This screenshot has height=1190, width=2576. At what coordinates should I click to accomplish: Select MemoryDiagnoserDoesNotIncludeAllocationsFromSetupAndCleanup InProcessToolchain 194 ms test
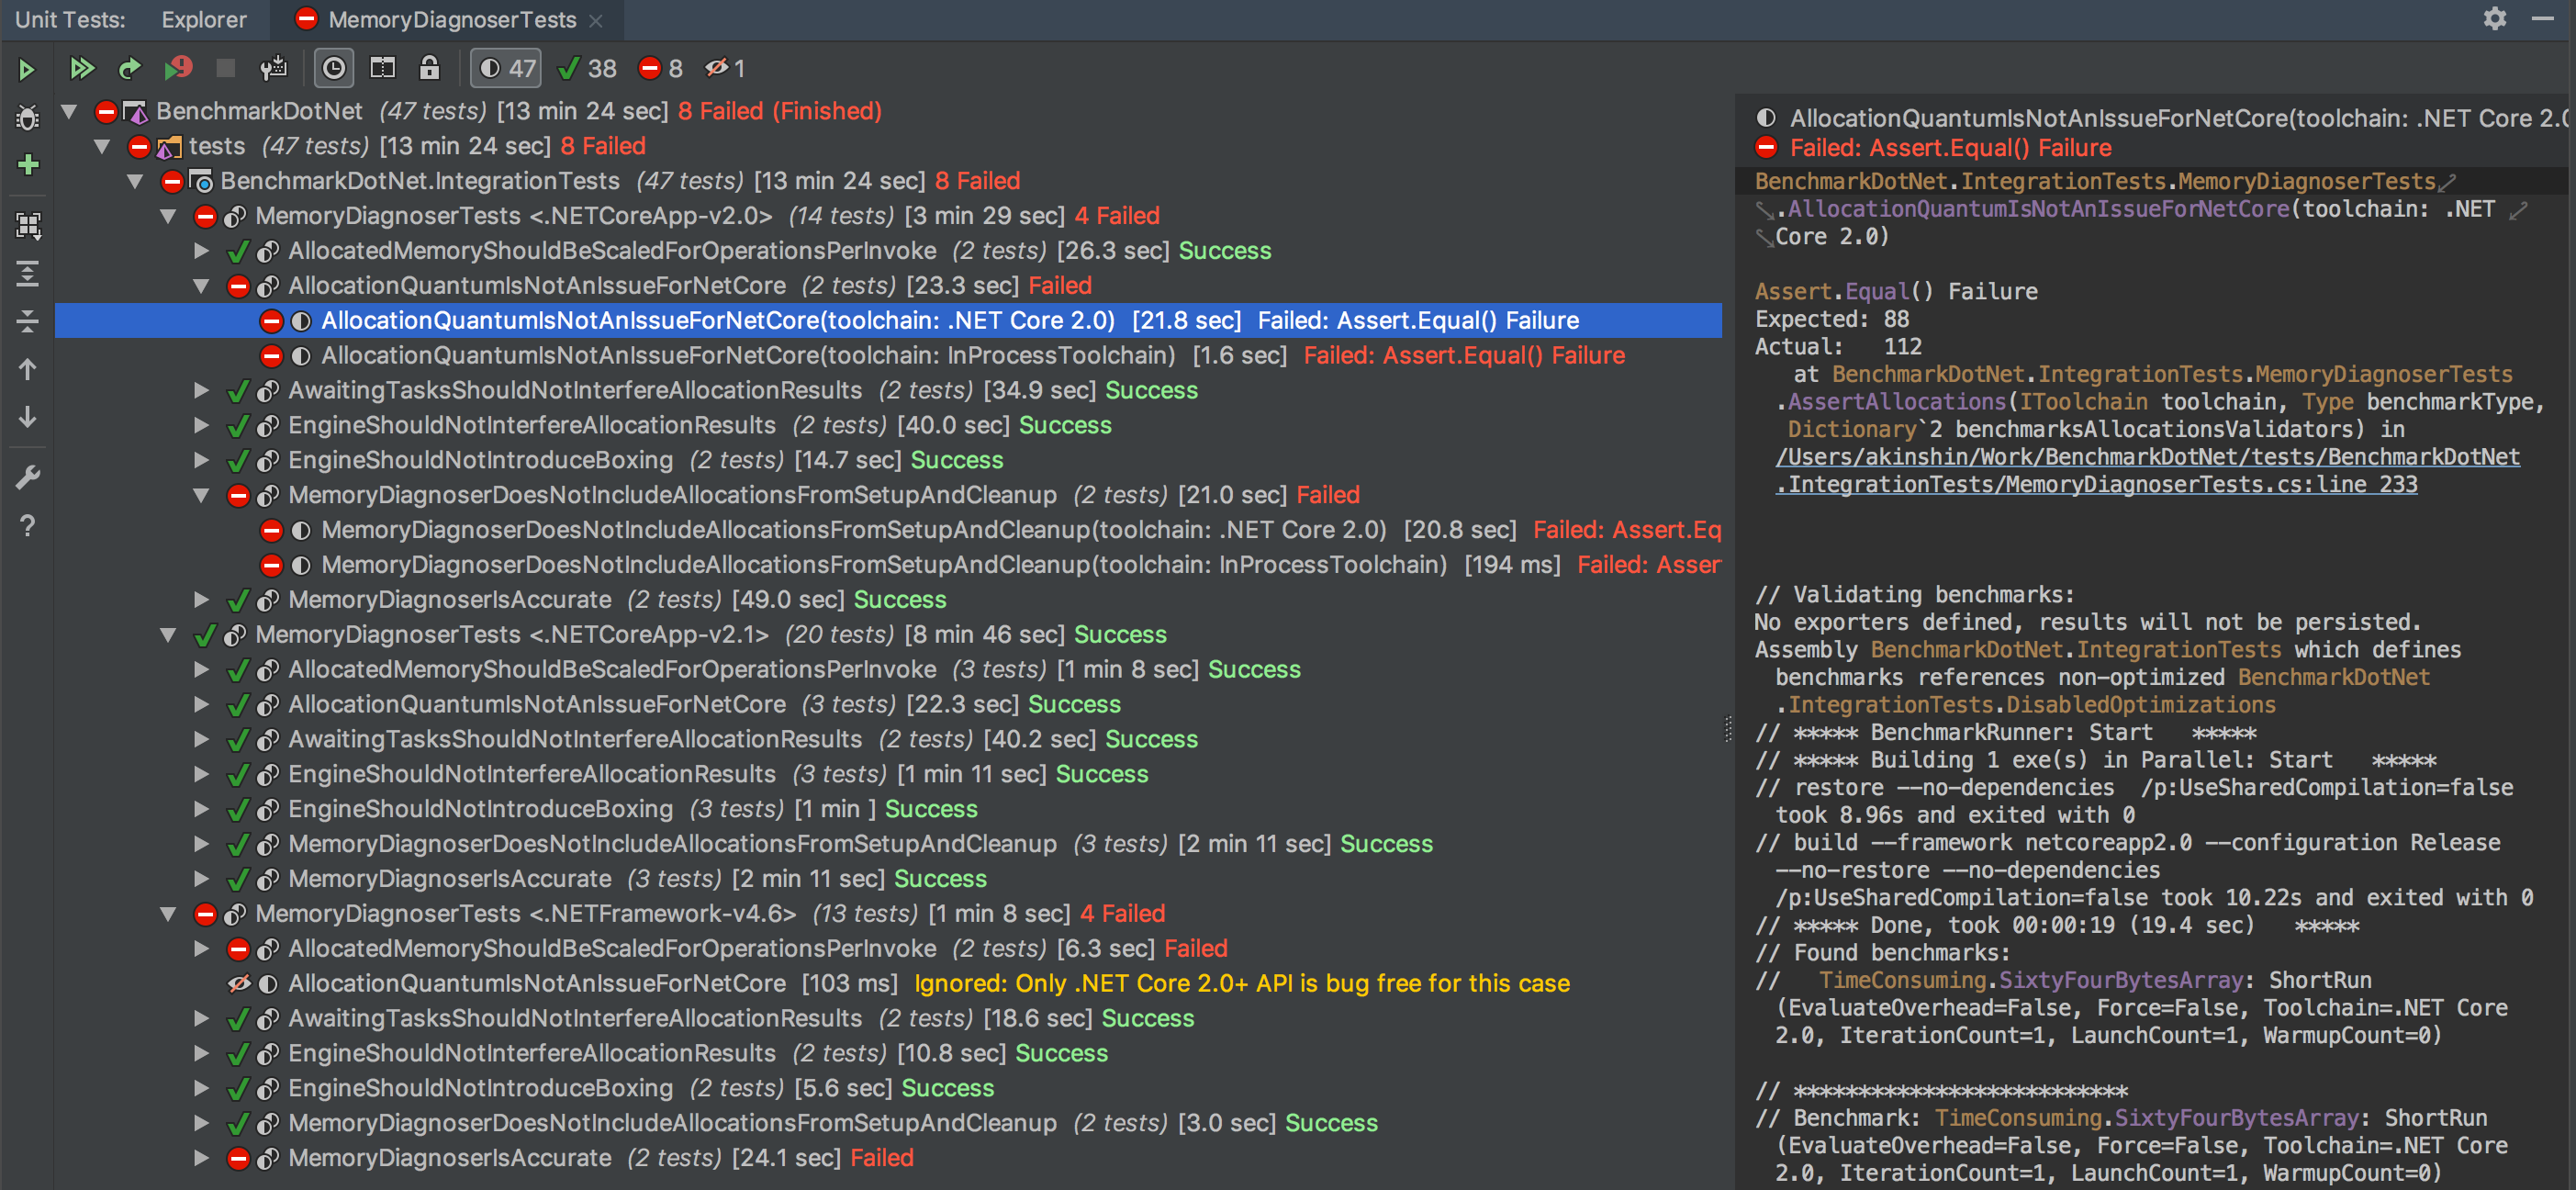pos(889,565)
